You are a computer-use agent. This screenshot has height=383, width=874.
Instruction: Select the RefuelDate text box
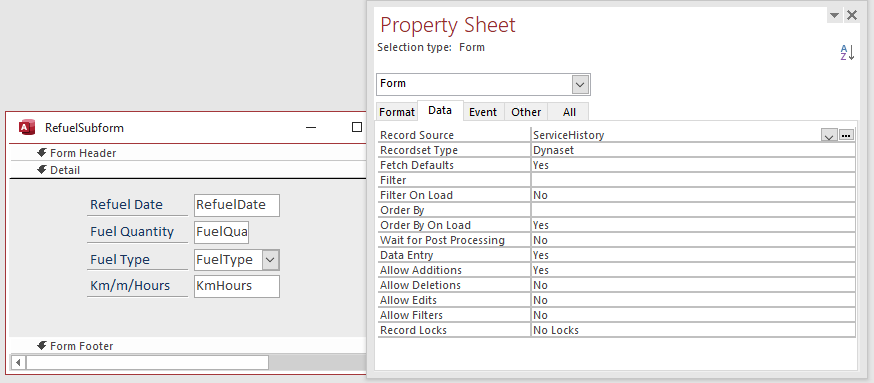click(x=237, y=205)
